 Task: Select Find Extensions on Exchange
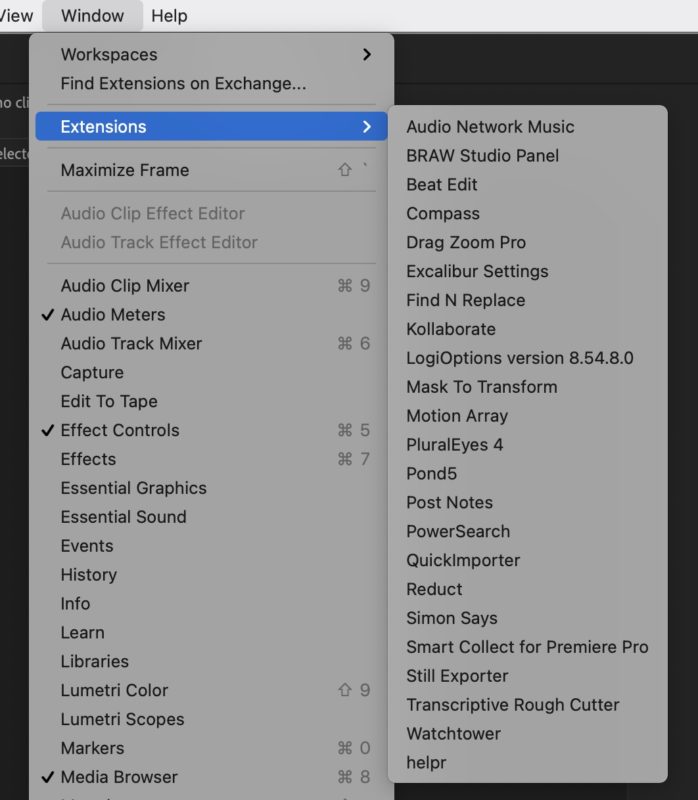pyautogui.click(x=164, y=83)
